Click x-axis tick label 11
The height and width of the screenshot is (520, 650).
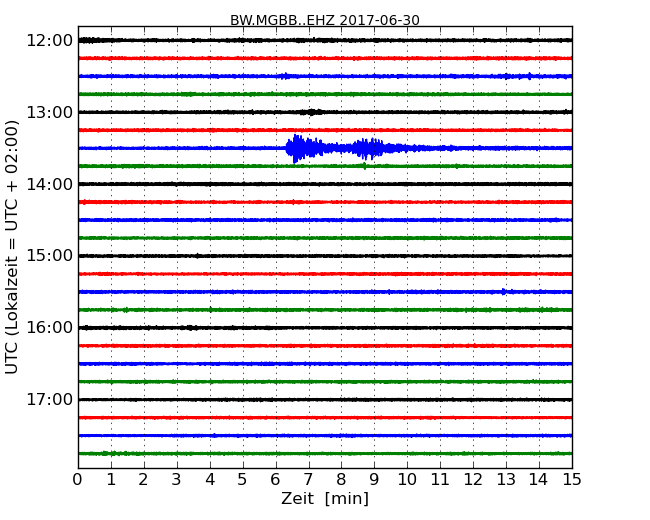[440, 480]
